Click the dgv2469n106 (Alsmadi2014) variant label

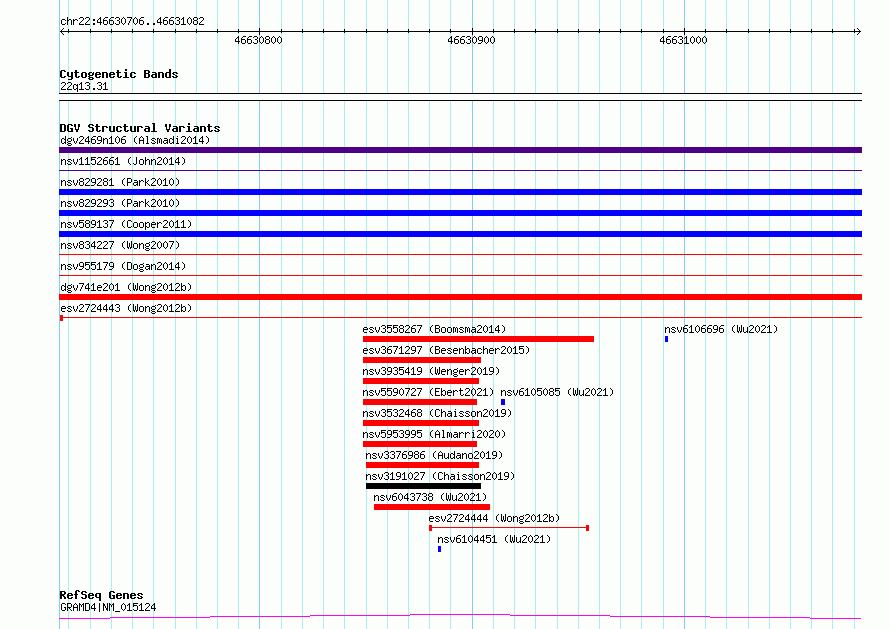[135, 140]
